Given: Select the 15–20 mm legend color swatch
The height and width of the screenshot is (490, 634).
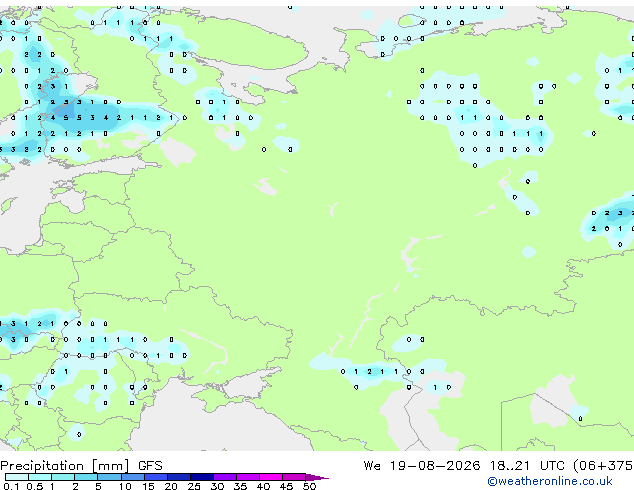Looking at the screenshot, I should coord(155,477).
